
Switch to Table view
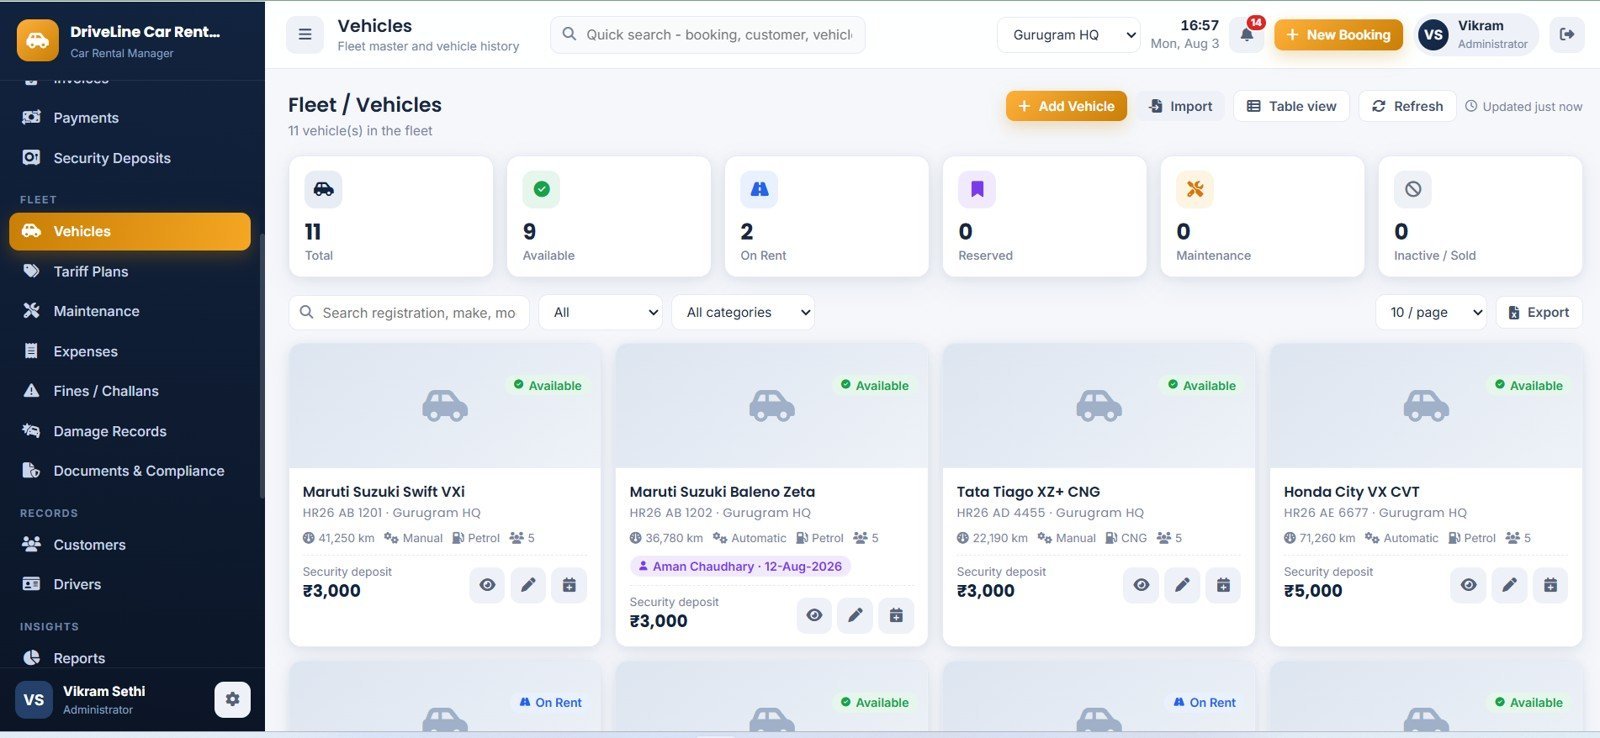click(x=1291, y=106)
